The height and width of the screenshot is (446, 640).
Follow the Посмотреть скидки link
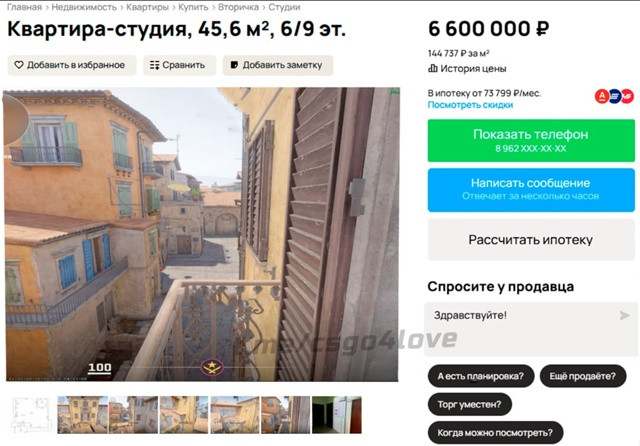pos(470,105)
